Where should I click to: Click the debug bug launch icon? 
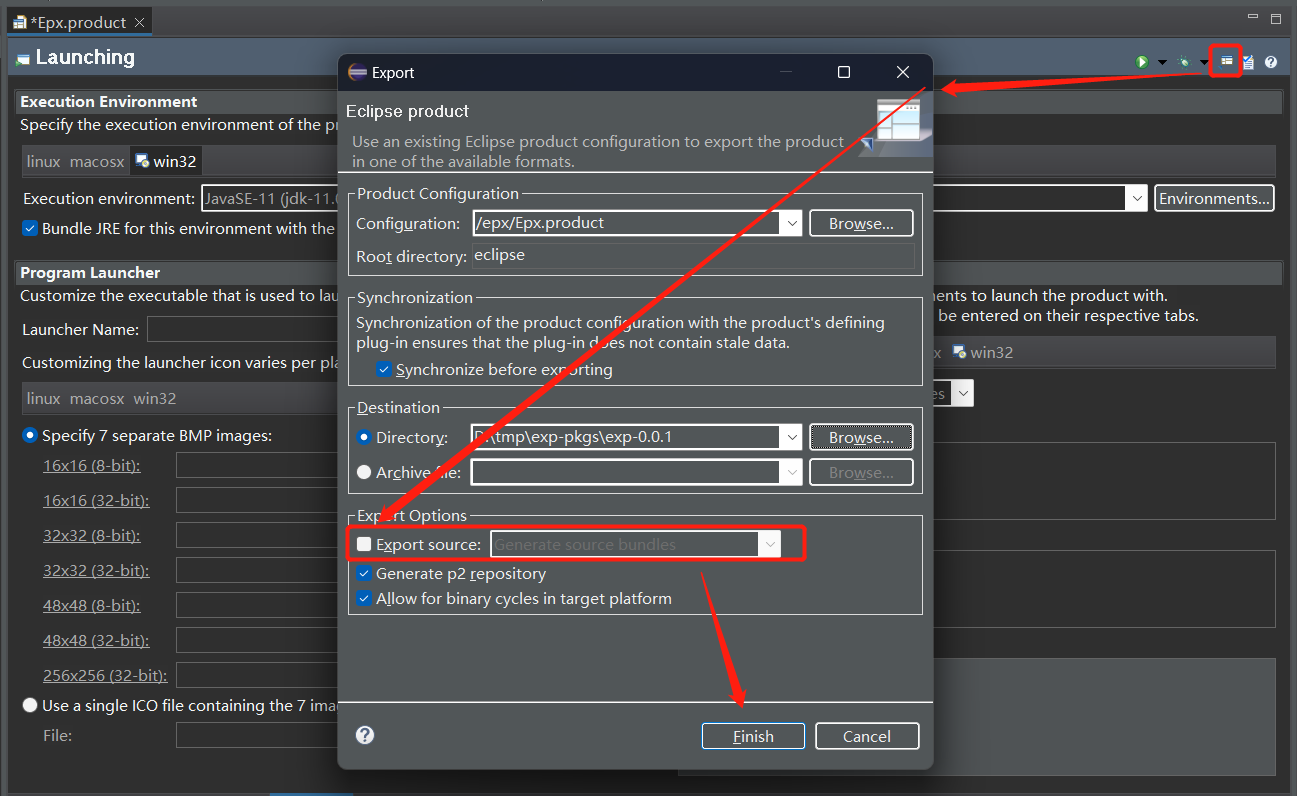click(1184, 62)
